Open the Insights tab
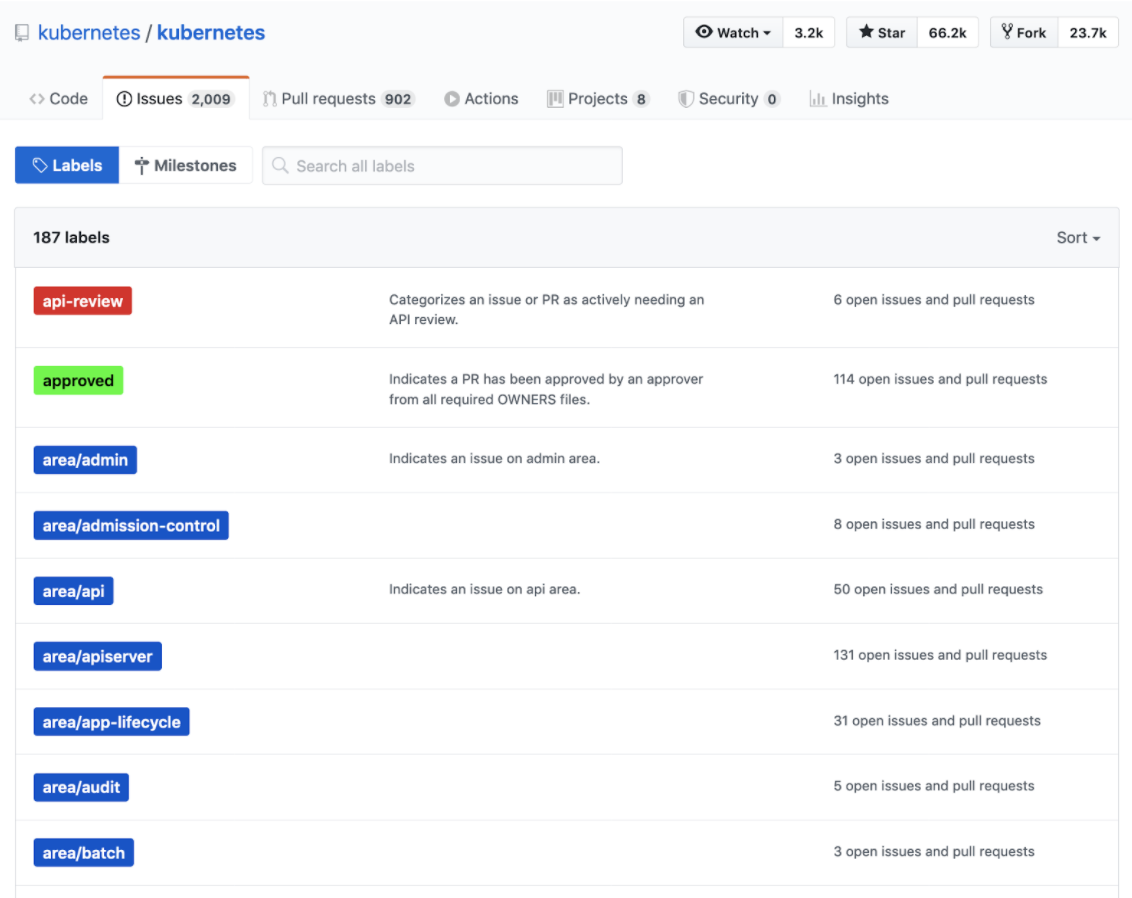Viewport: 1132px width, 898px height. tap(849, 99)
